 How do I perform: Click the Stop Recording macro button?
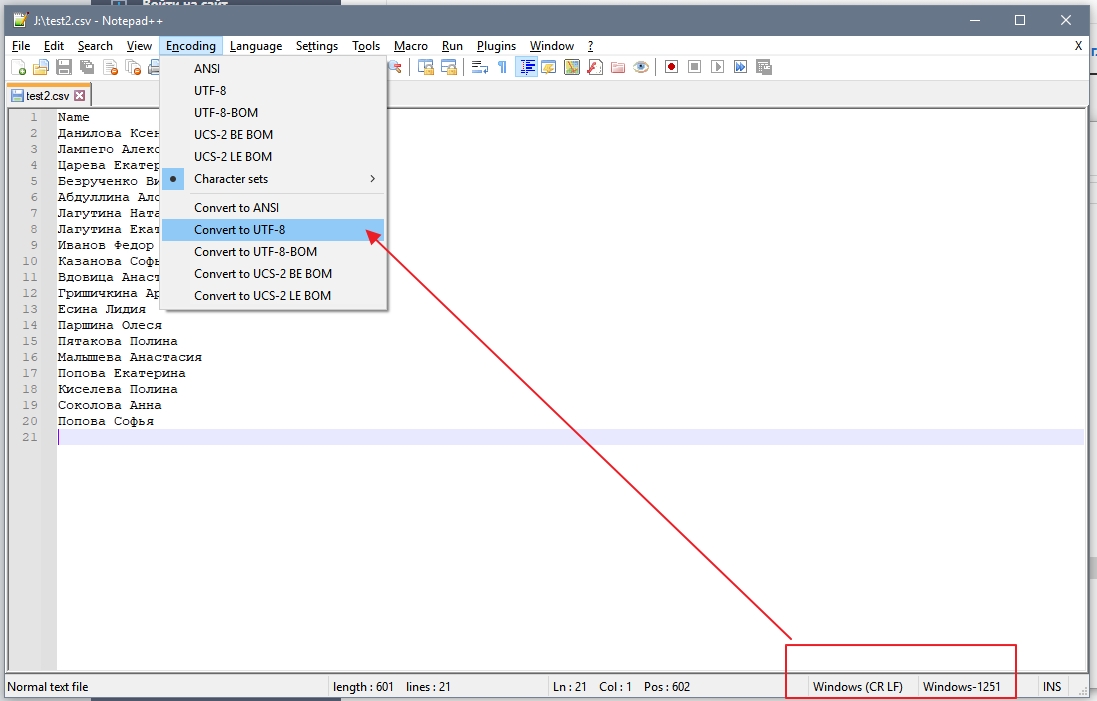[694, 67]
